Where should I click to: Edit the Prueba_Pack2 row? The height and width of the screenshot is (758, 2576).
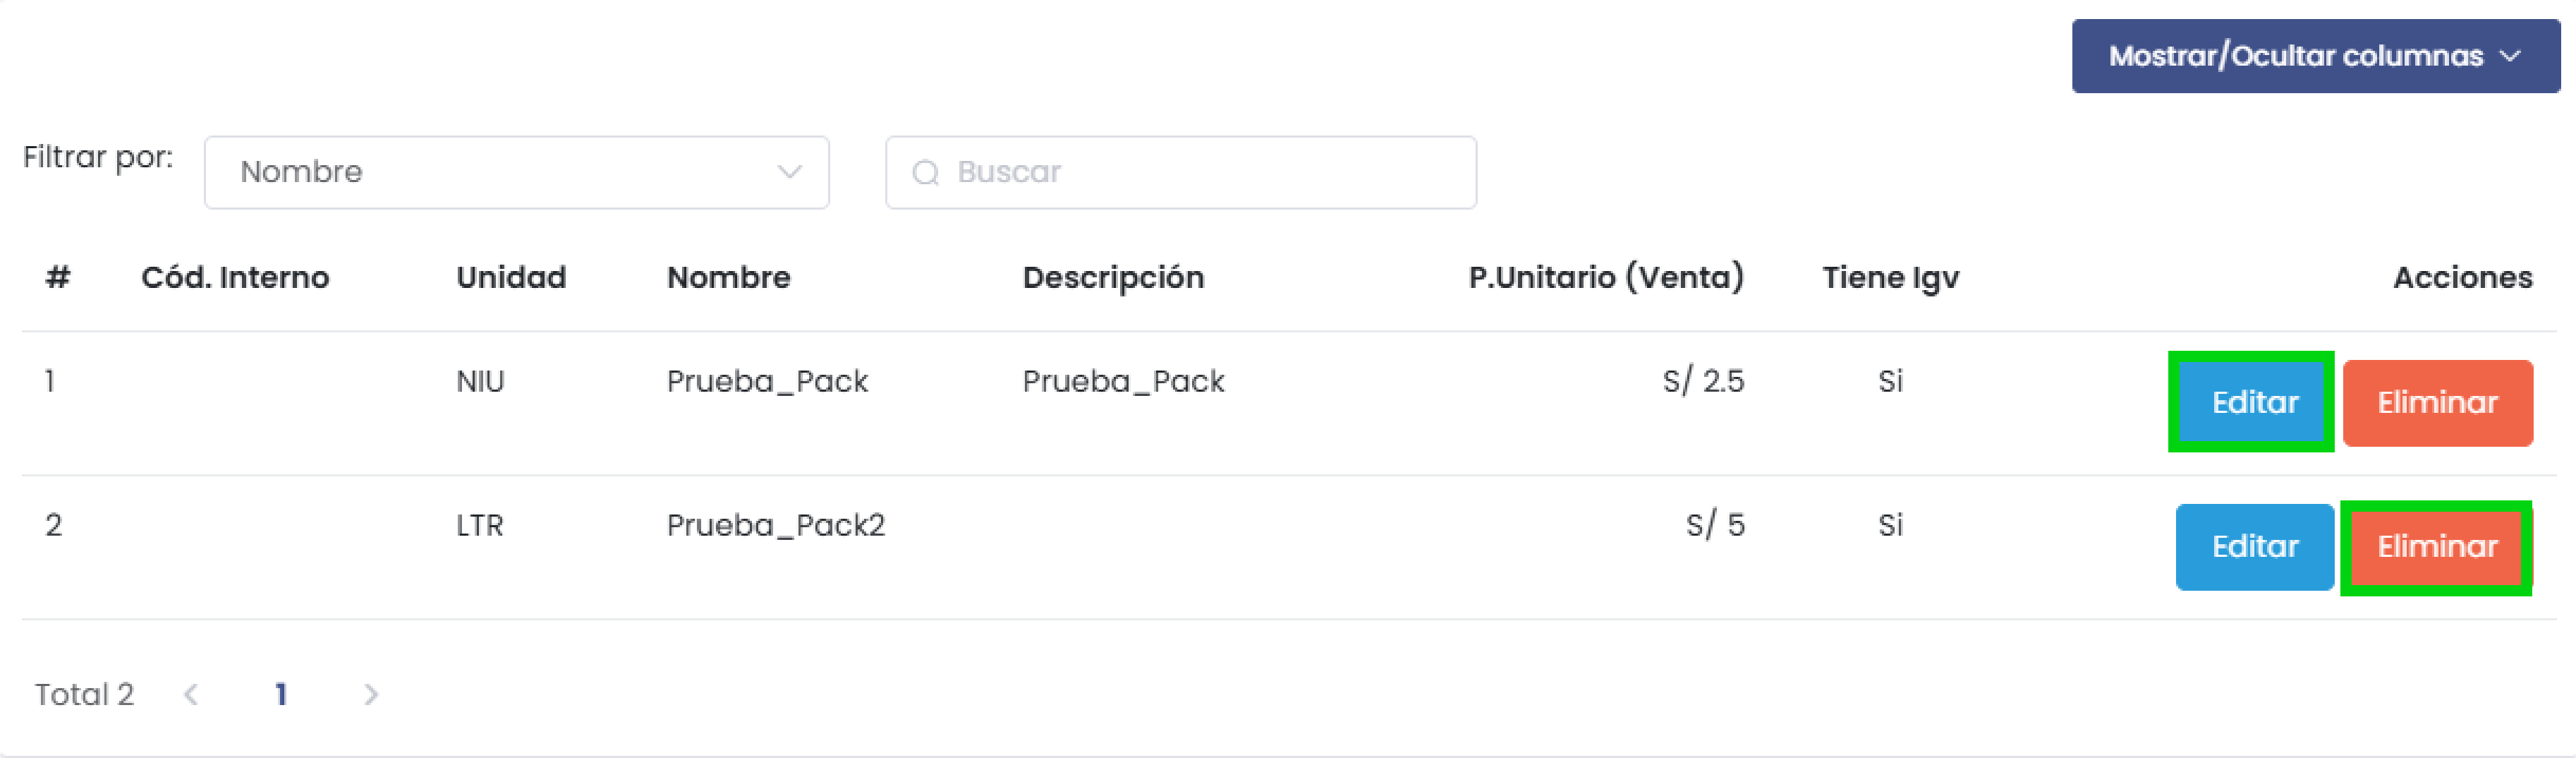pyautogui.click(x=2253, y=546)
